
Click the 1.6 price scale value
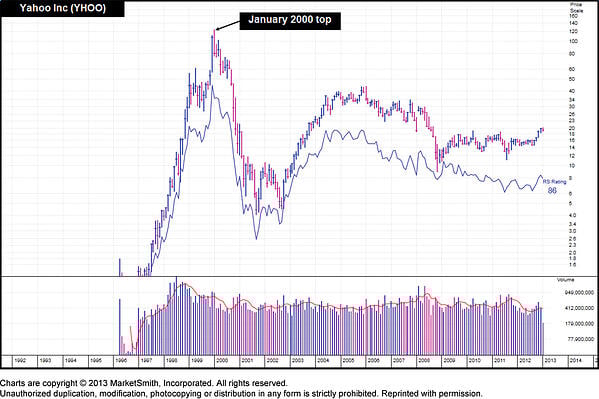tap(573, 265)
